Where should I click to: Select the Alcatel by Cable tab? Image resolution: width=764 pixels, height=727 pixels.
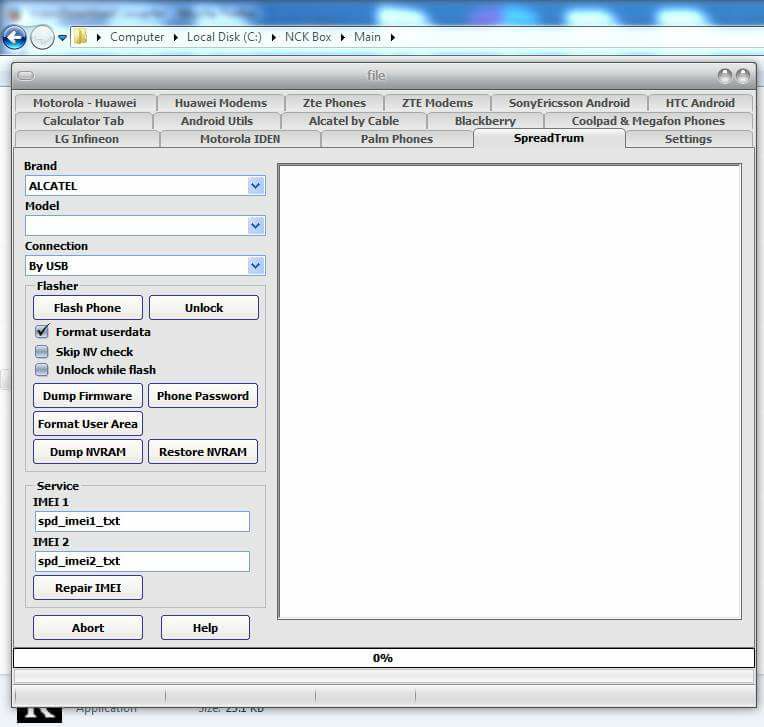tap(354, 121)
